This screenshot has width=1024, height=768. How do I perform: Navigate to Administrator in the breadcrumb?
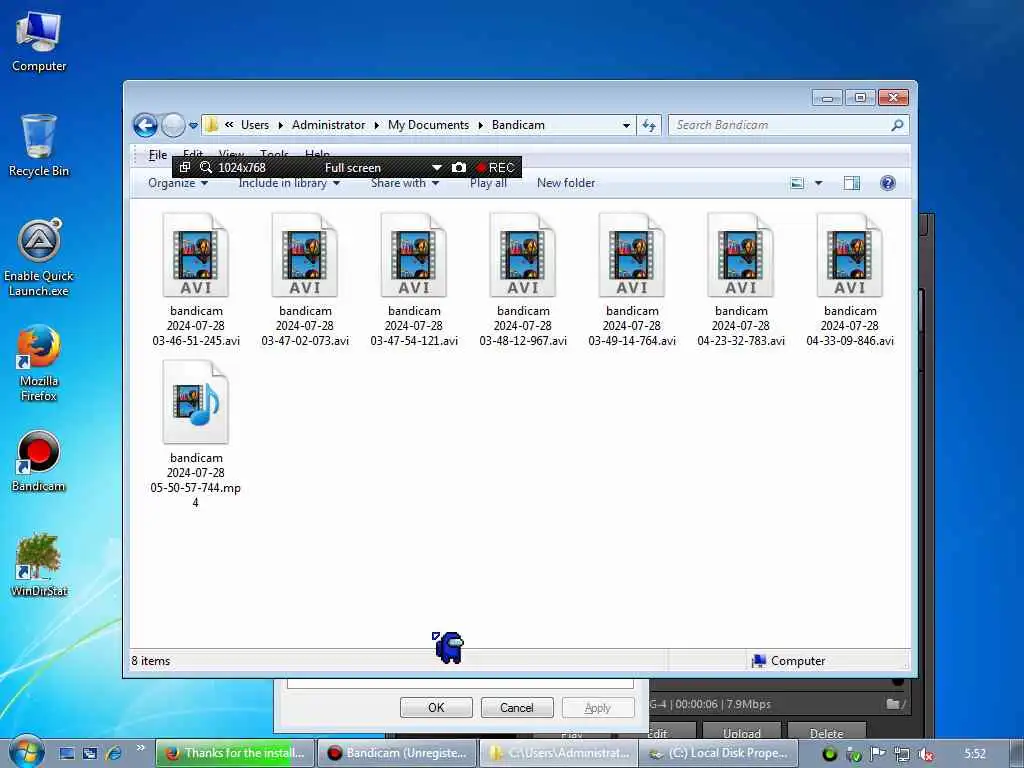tap(328, 125)
